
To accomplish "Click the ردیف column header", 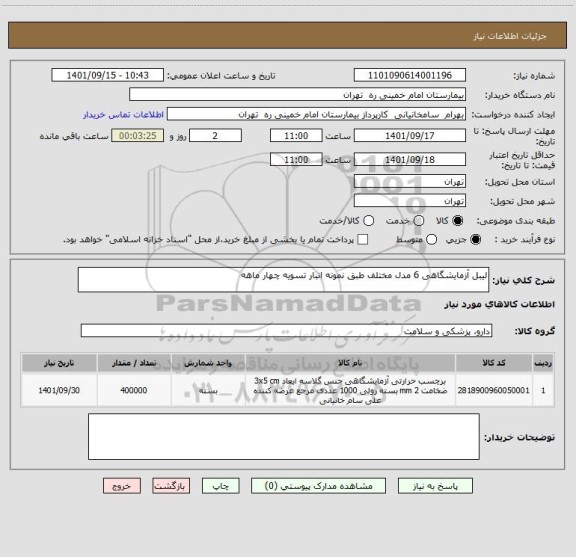I will [x=543, y=363].
